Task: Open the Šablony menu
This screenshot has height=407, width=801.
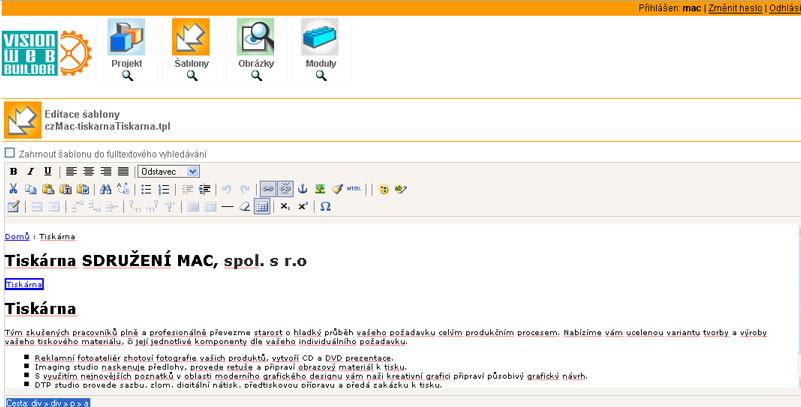Action: 191,47
